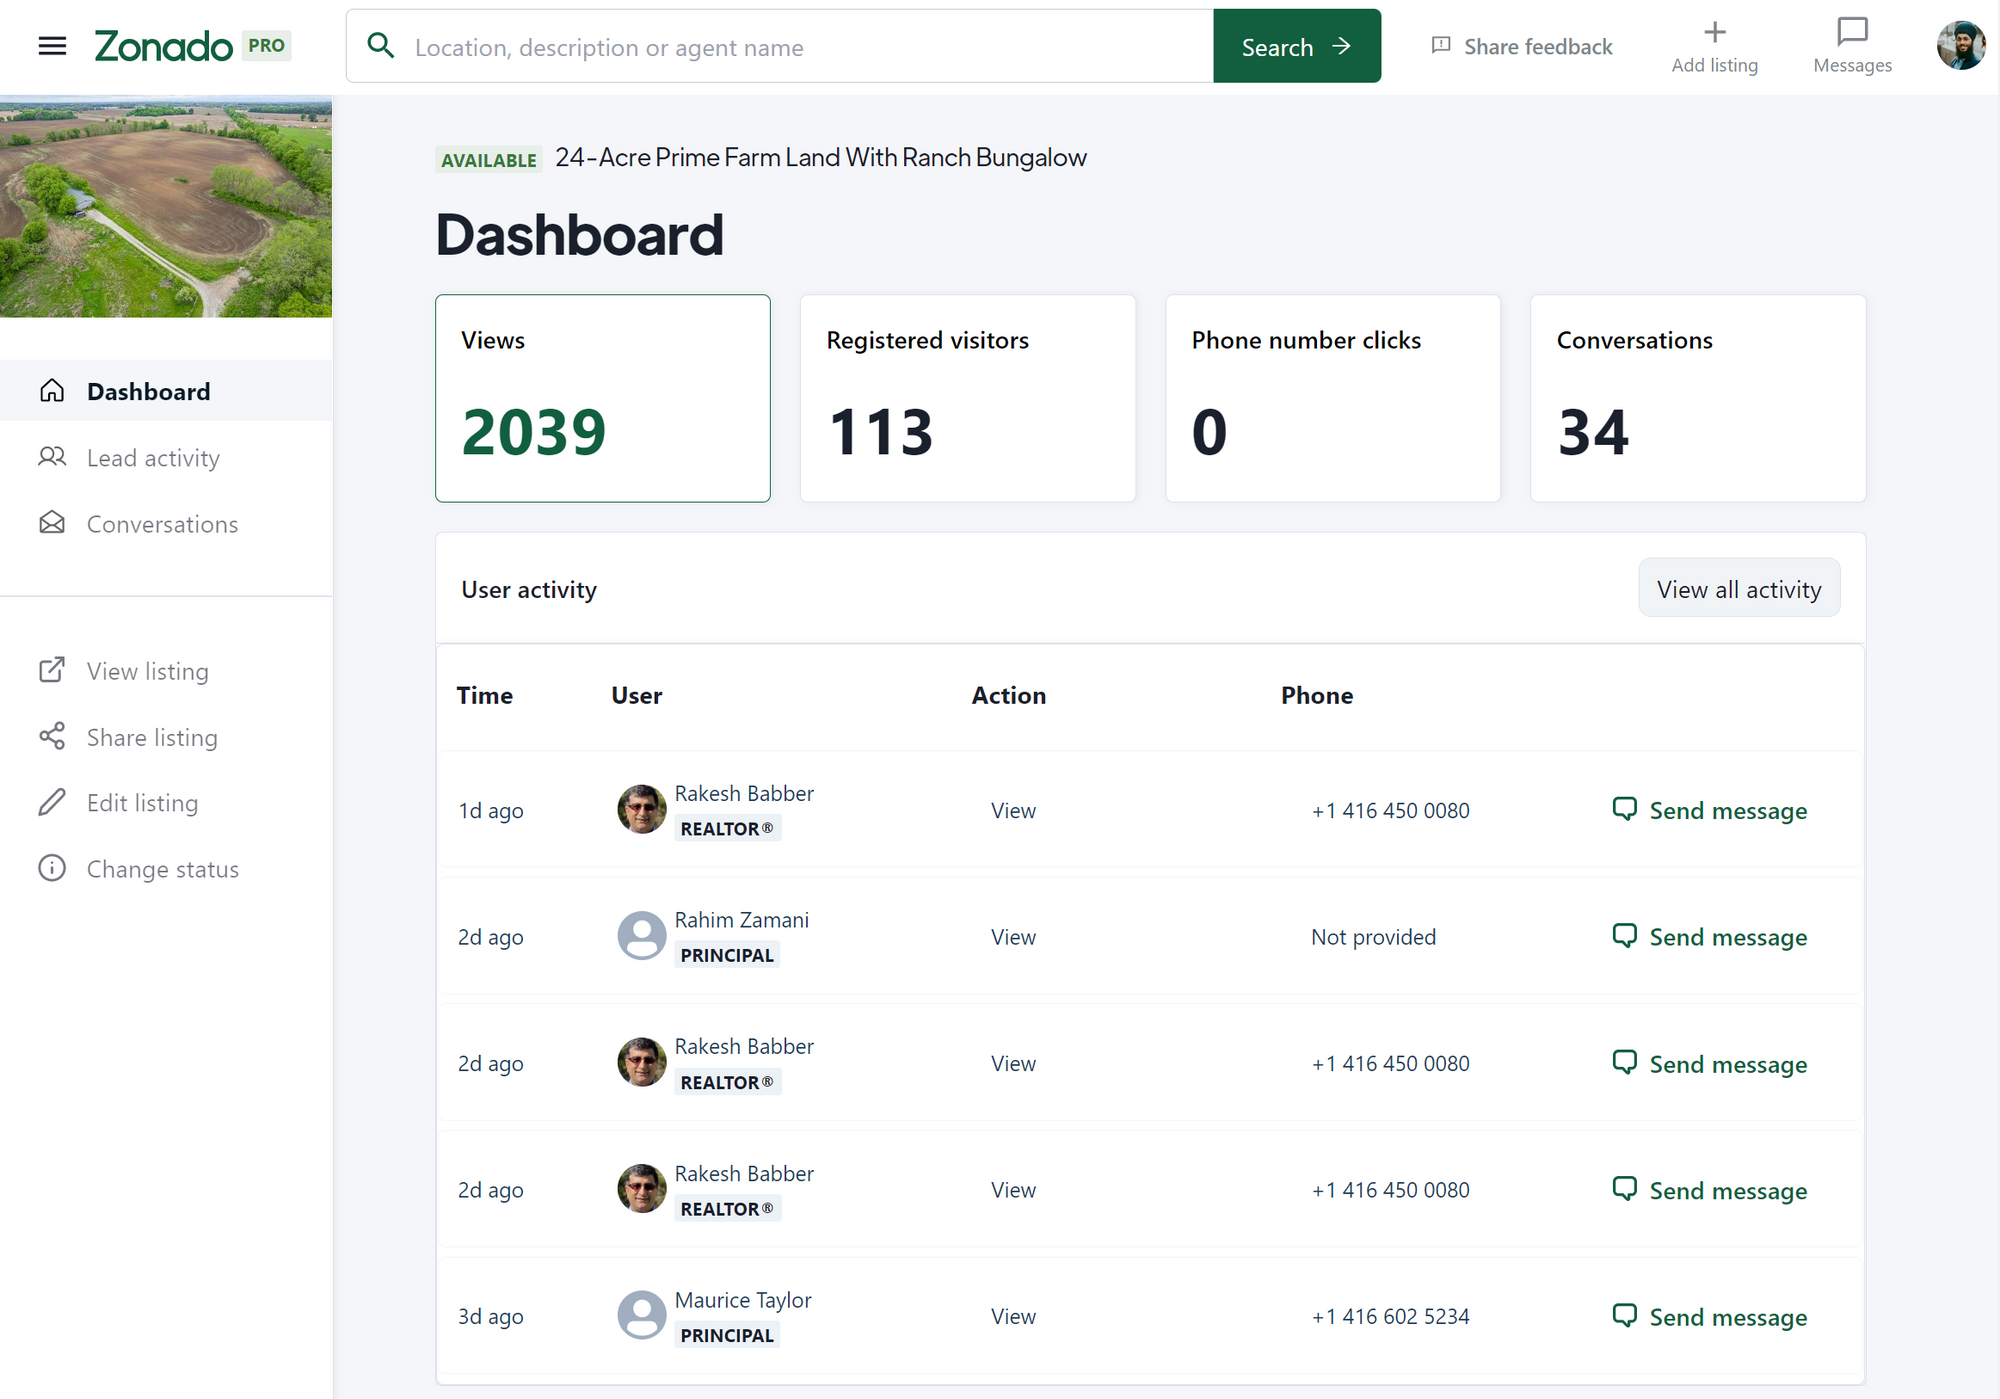Open the hamburger menu icon
Screen dimensions: 2000x1399
(x=52, y=46)
